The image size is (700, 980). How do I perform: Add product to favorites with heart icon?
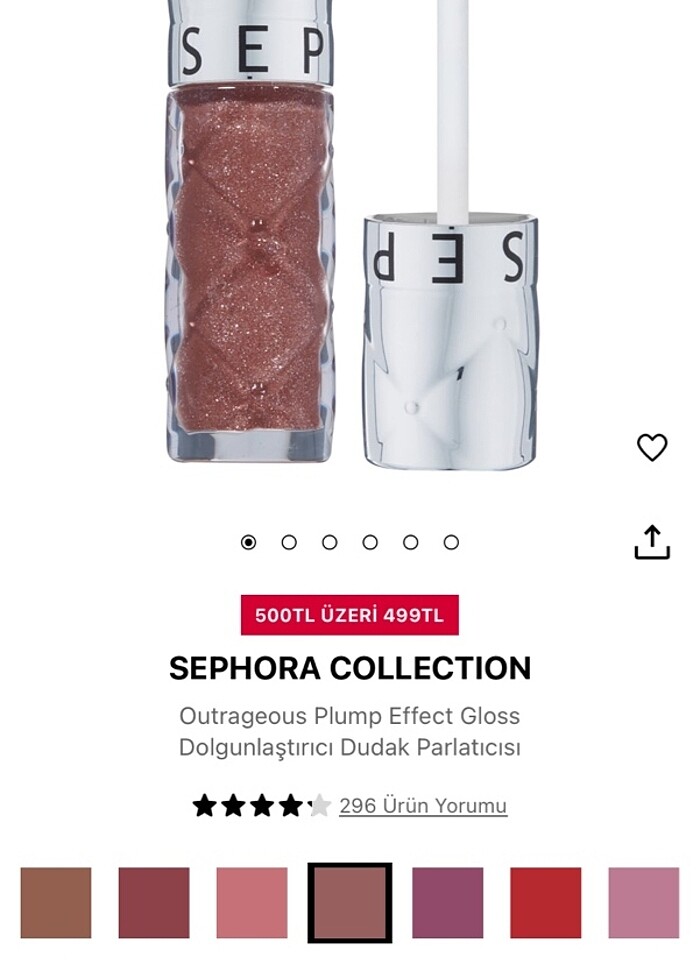(652, 447)
